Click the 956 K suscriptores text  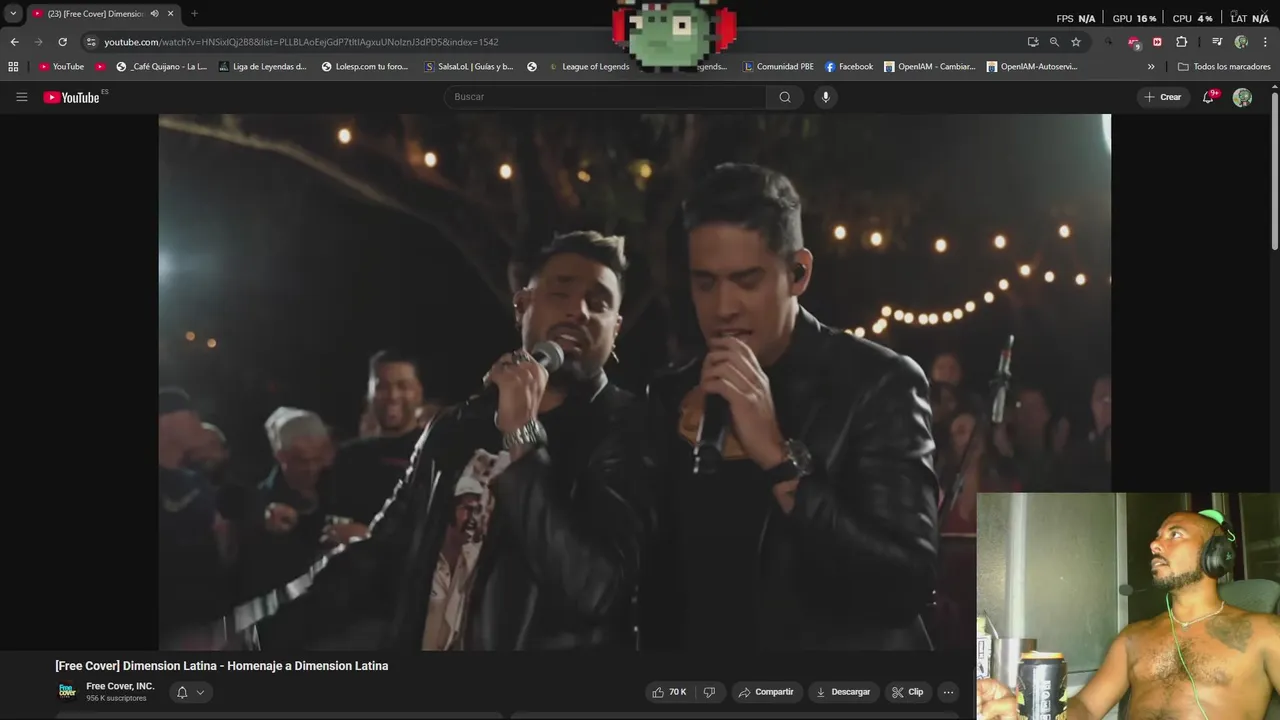116,698
